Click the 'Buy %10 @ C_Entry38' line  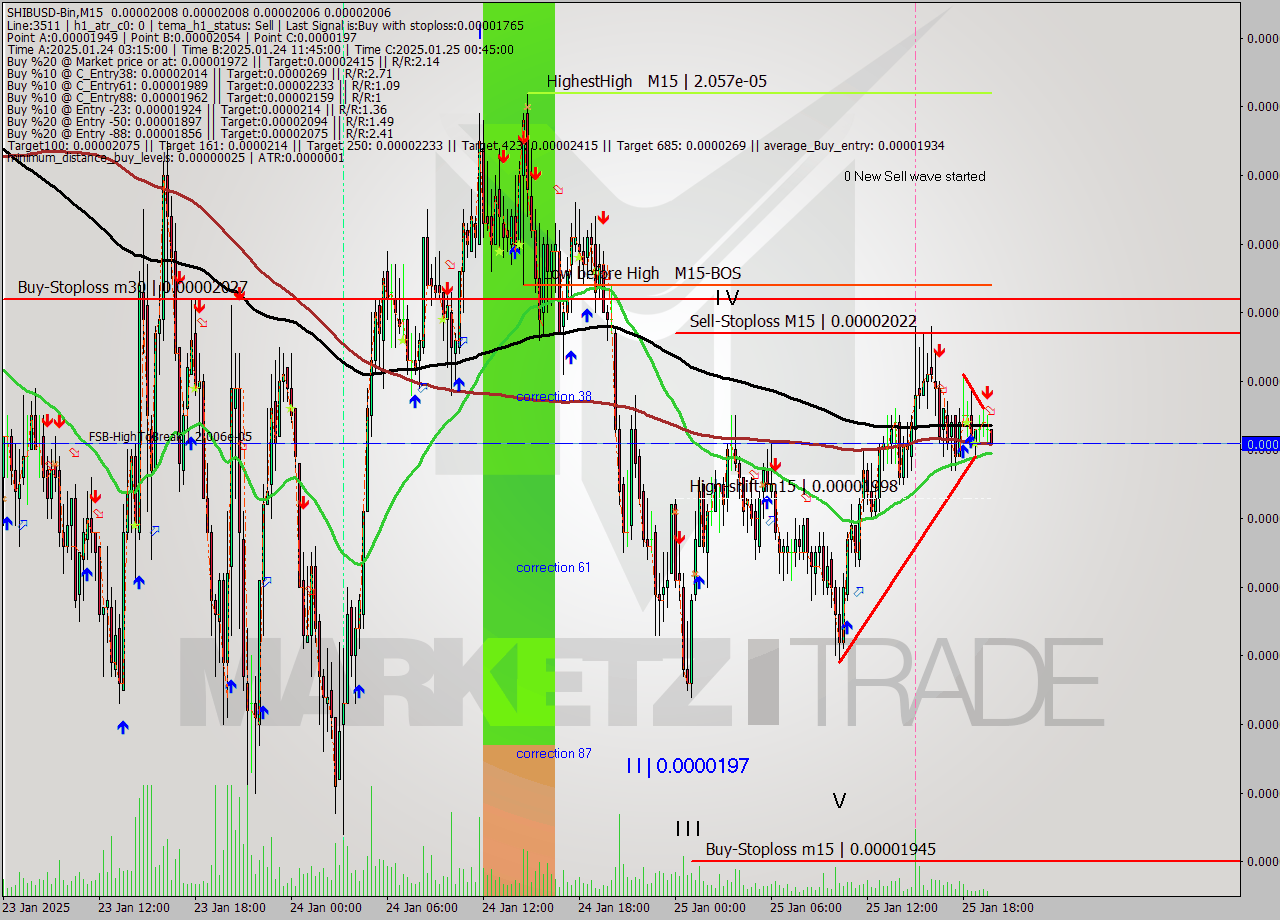[x=199, y=73]
